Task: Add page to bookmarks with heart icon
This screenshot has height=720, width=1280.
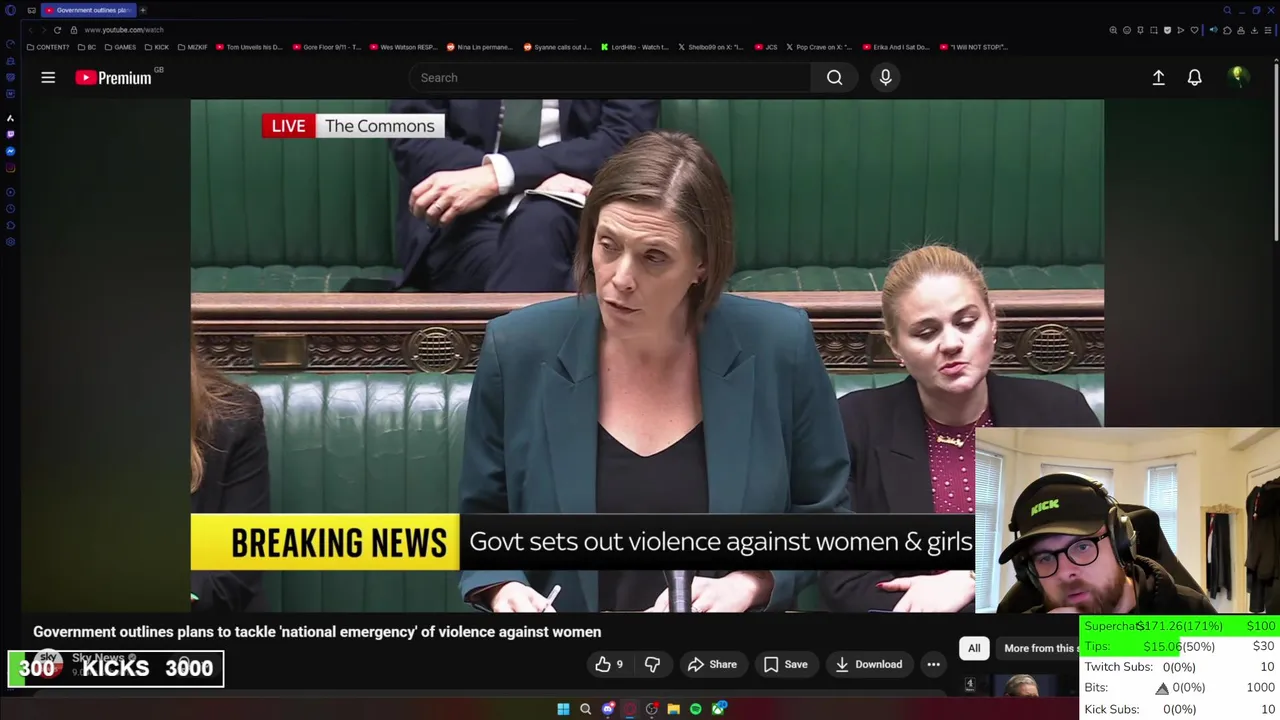Action: pyautogui.click(x=1194, y=30)
